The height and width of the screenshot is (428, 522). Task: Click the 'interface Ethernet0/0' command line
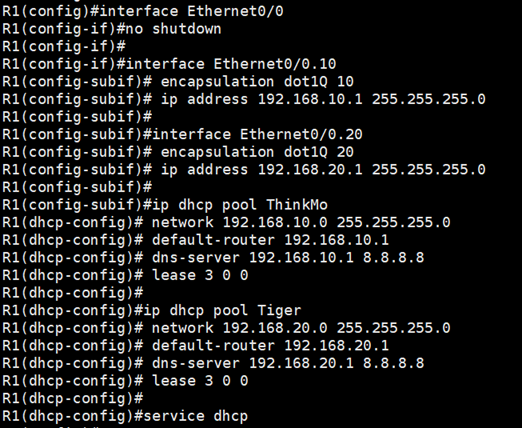[x=143, y=12]
